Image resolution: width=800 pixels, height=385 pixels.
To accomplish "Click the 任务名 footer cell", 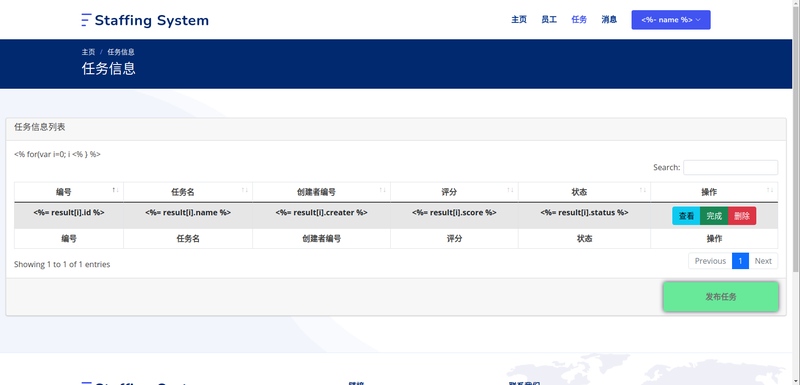I will [x=188, y=239].
